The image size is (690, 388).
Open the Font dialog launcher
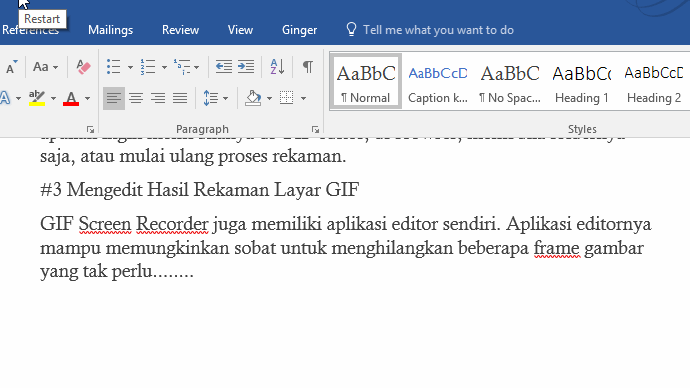point(90,129)
